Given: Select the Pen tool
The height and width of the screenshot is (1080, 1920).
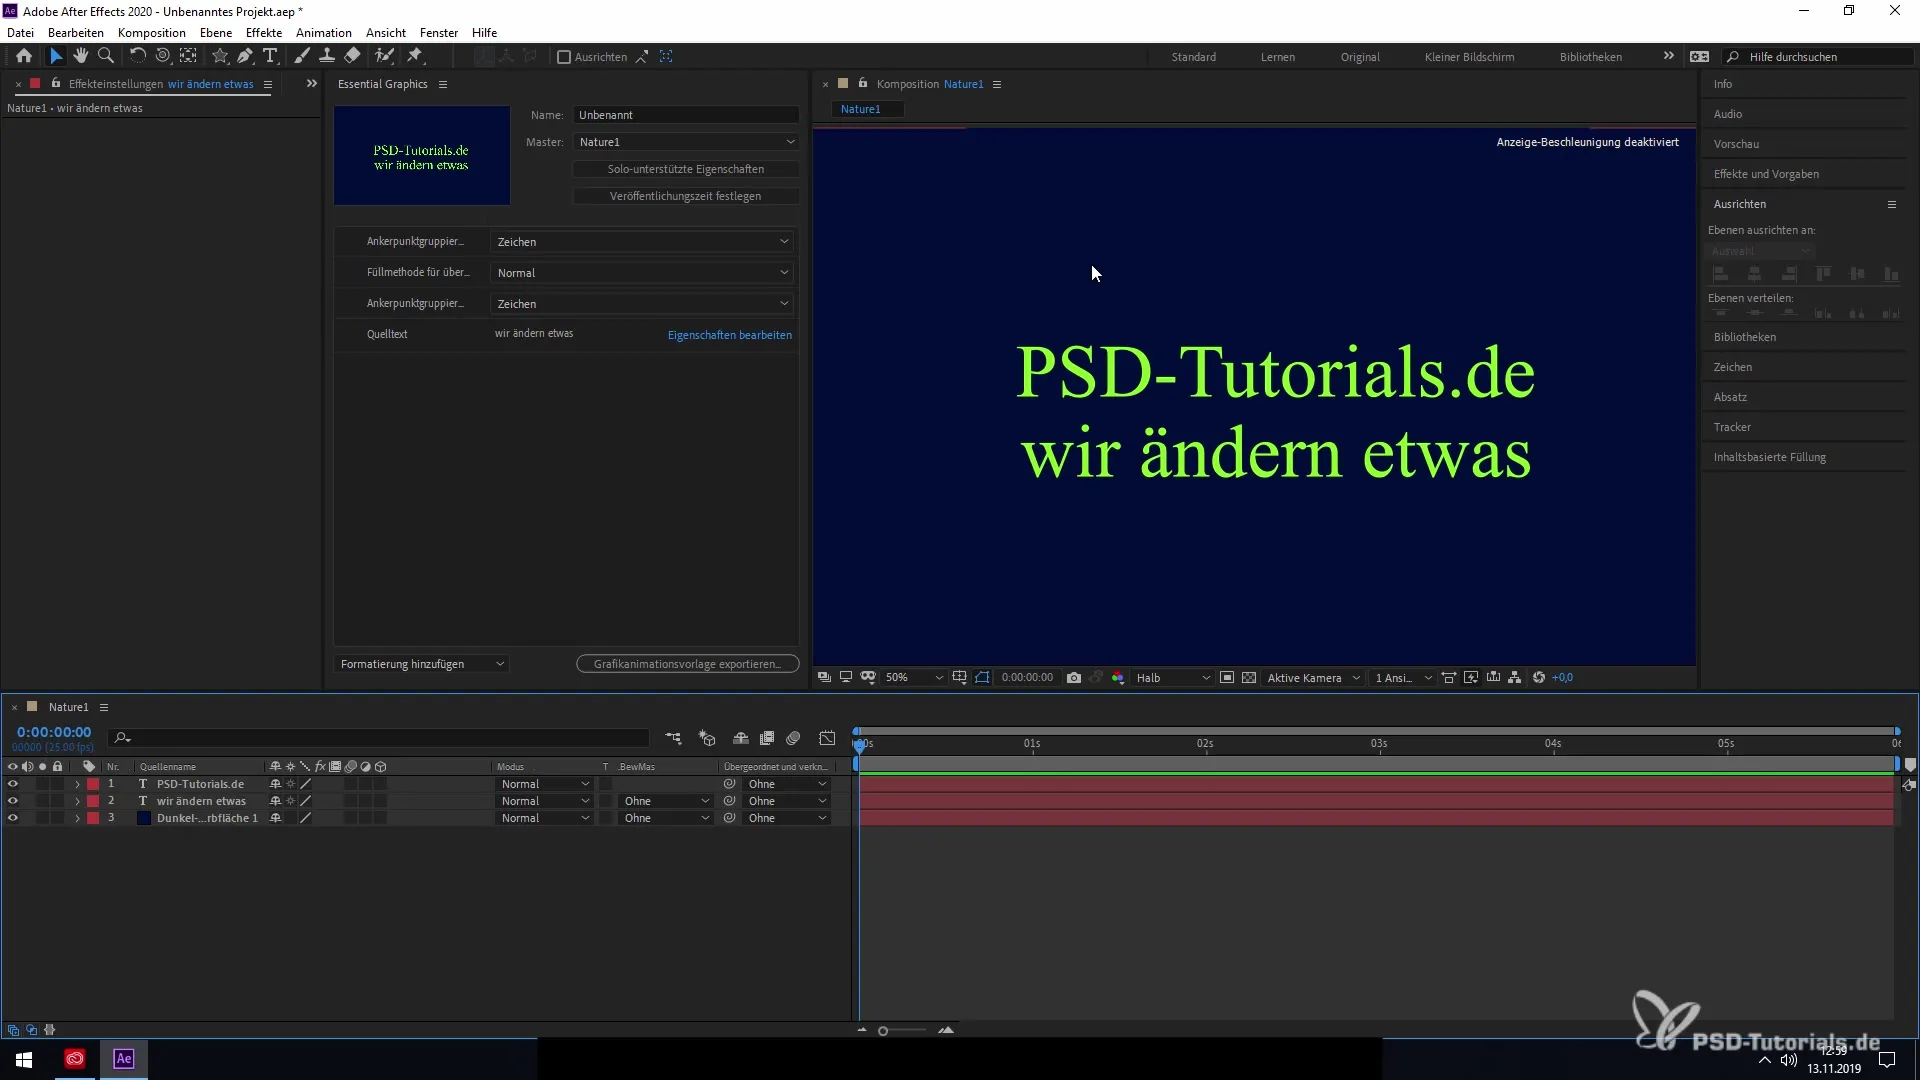Looking at the screenshot, I should coord(245,56).
